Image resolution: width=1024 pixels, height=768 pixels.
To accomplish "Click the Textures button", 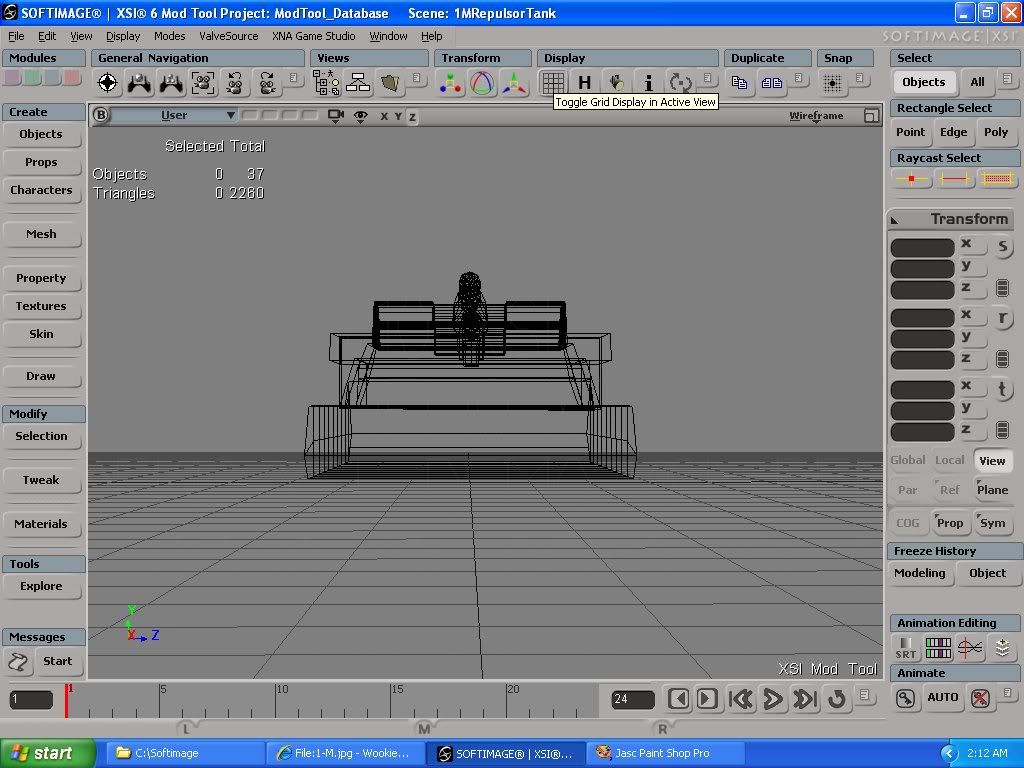I will [41, 306].
